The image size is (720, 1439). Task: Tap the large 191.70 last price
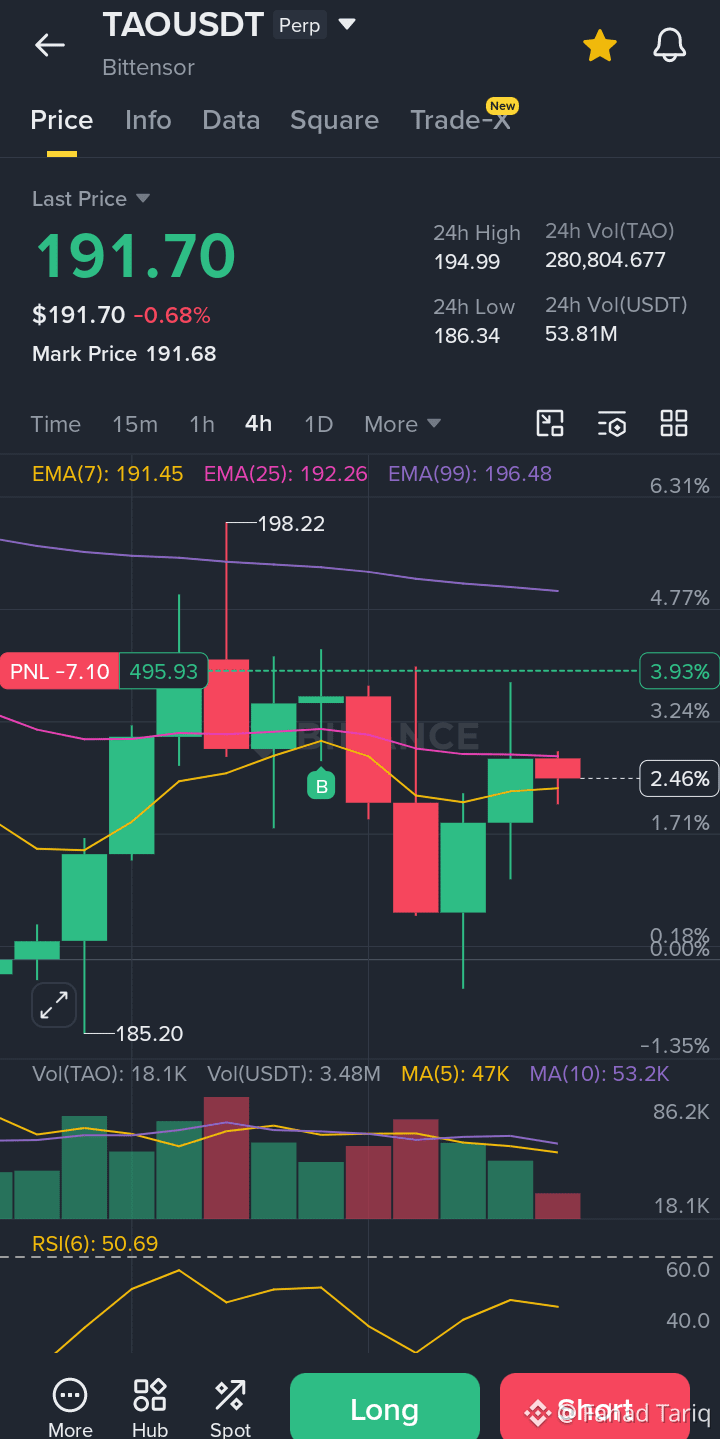click(135, 255)
